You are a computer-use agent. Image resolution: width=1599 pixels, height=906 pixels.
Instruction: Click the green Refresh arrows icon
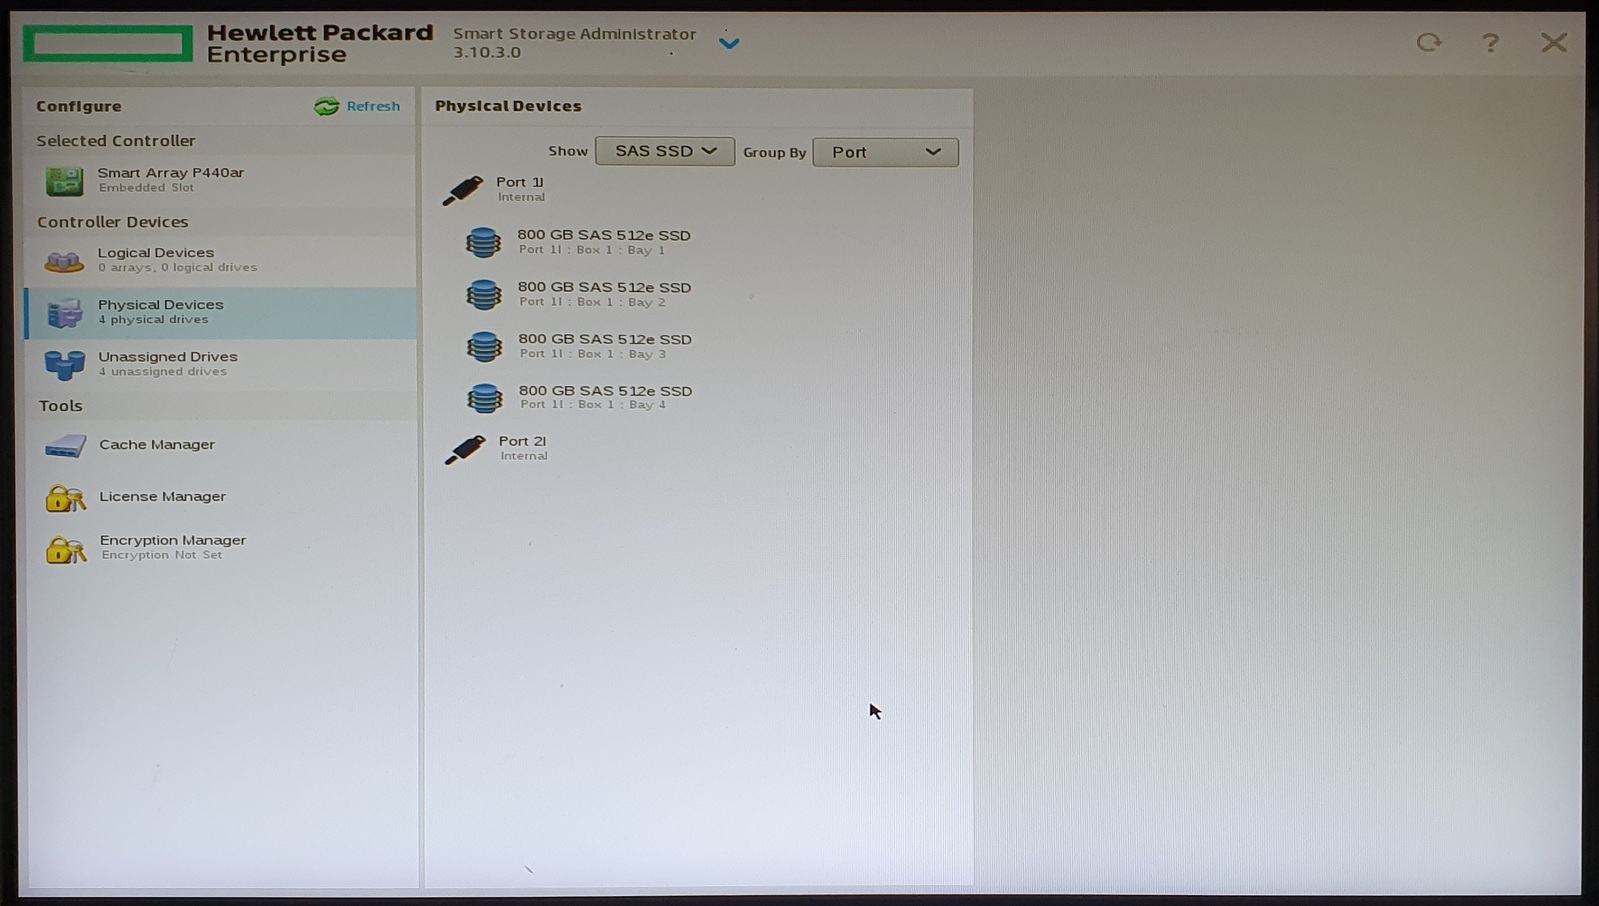click(x=326, y=106)
